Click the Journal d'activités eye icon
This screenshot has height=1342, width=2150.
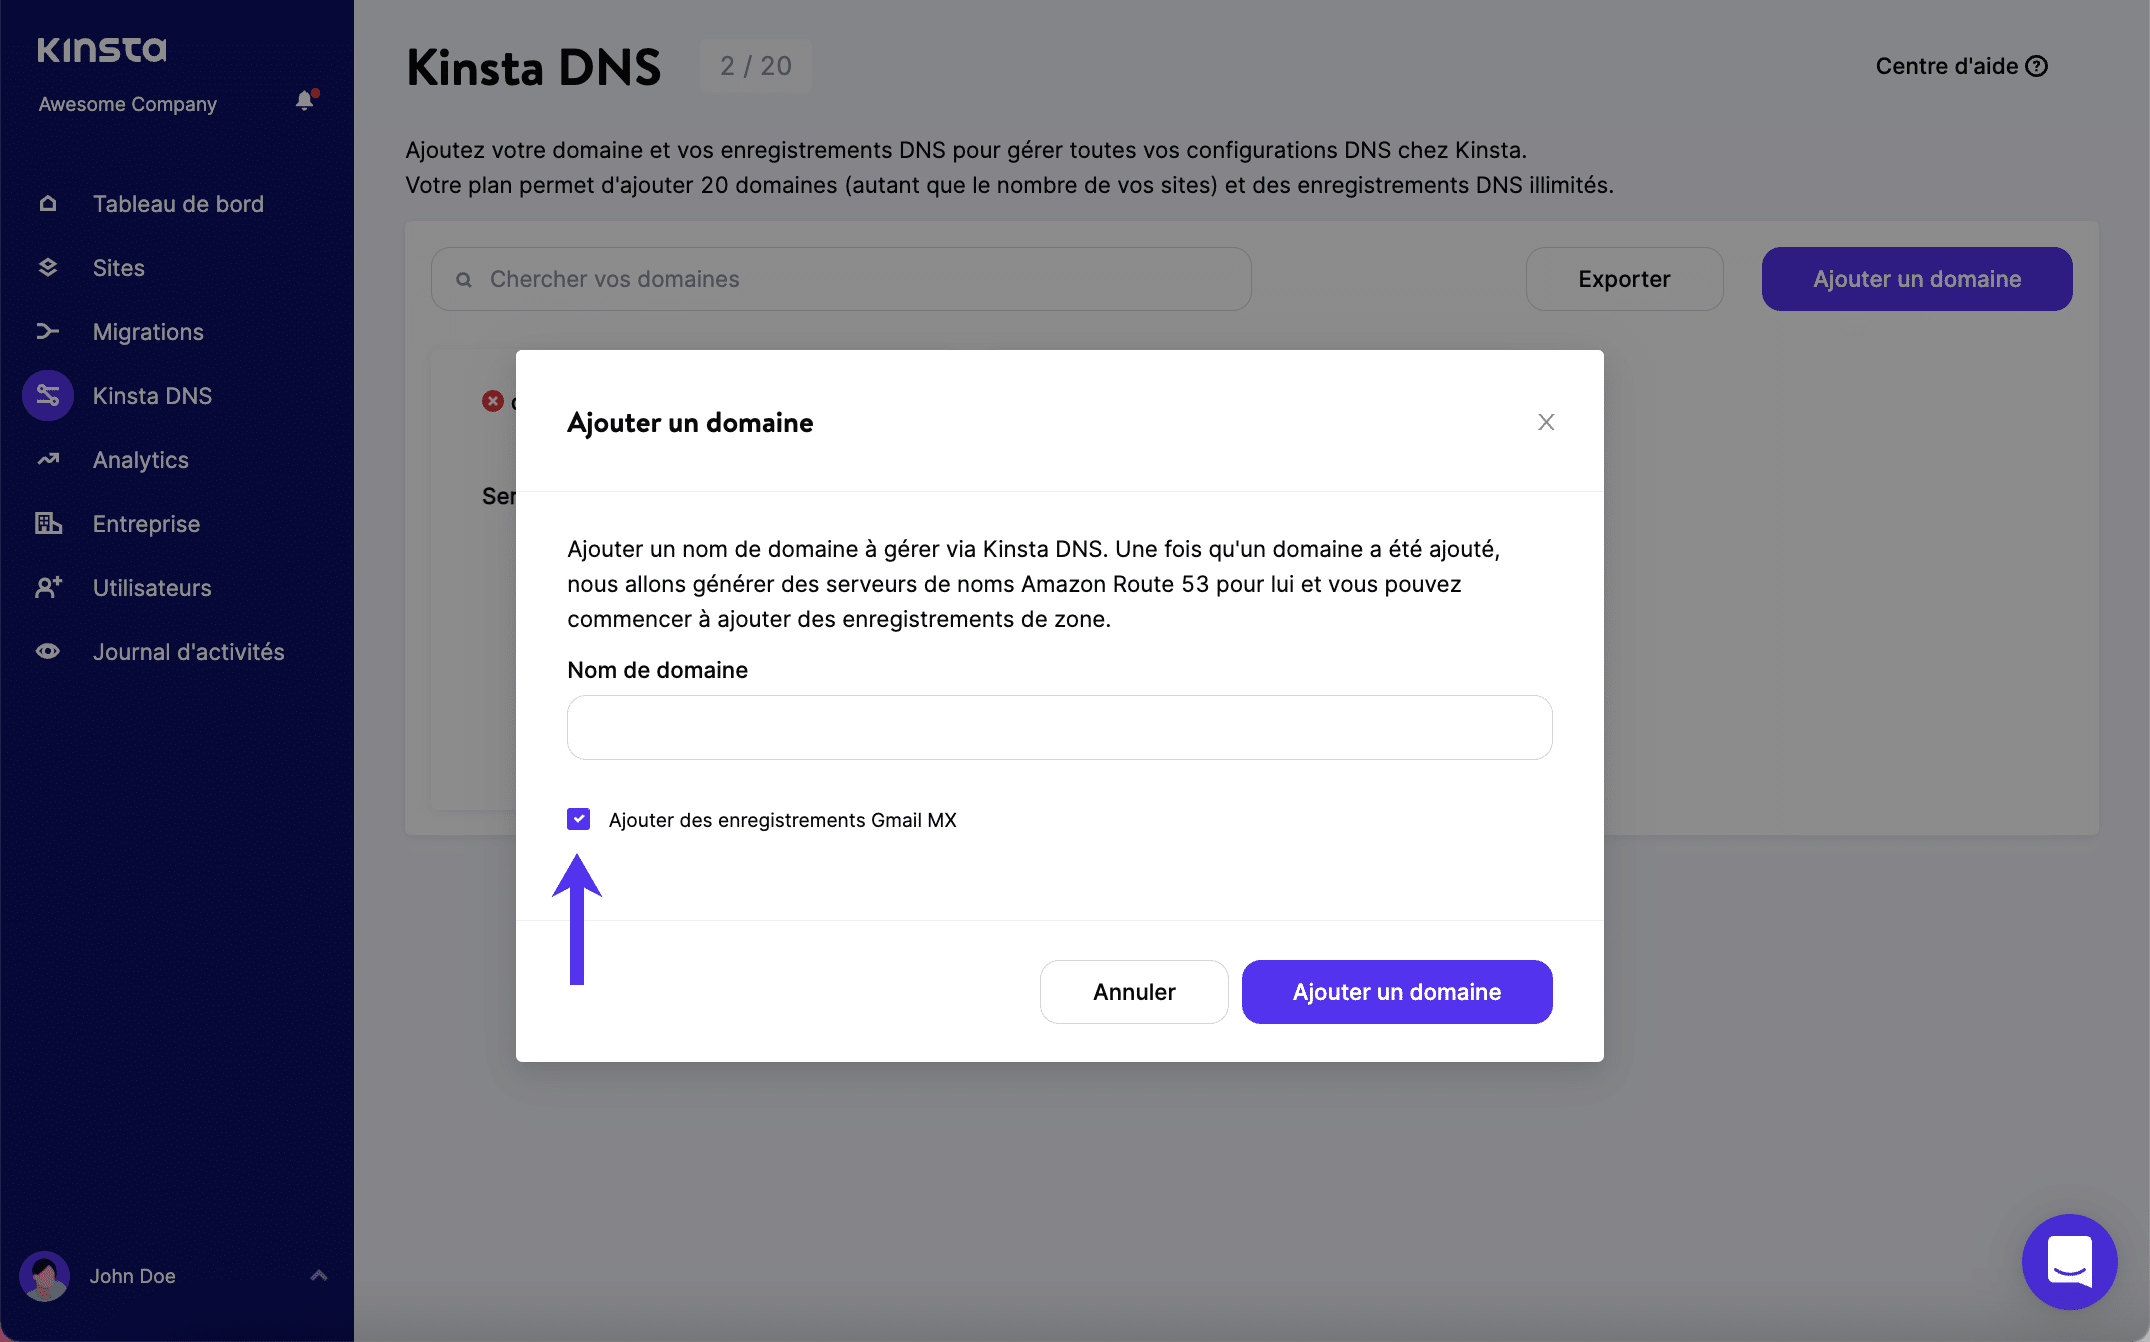pos(48,652)
